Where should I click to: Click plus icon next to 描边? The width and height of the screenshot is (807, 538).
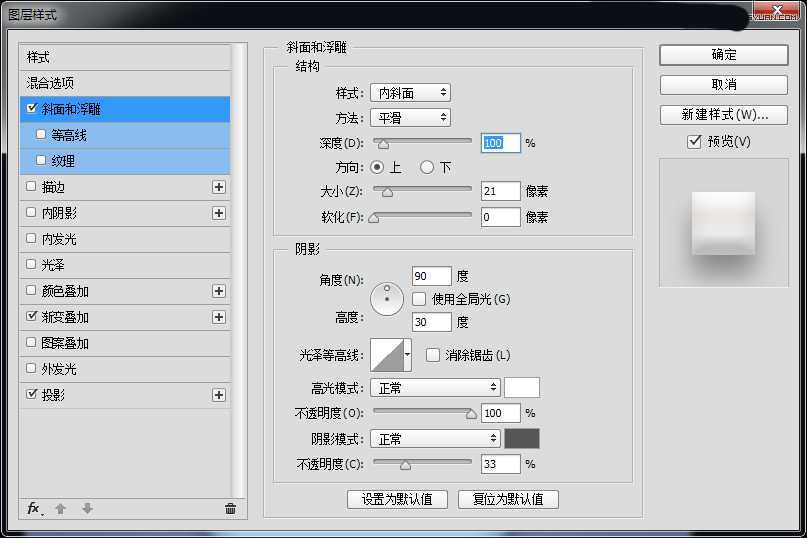click(219, 187)
